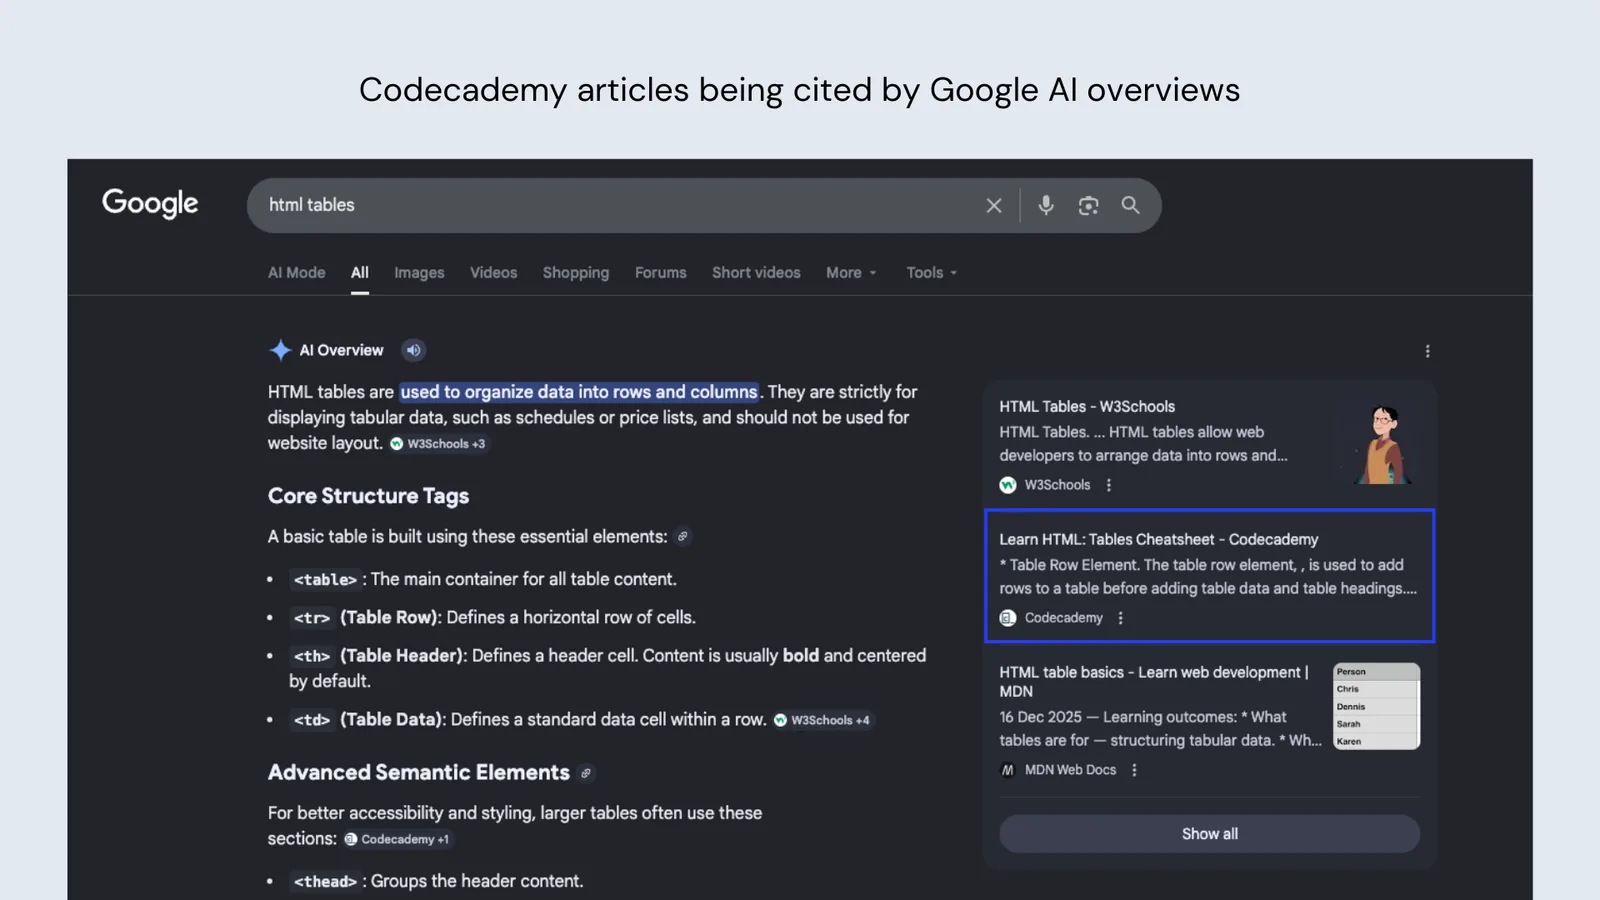Click the 'W3Schools' source name label
1600x900 pixels.
click(x=1057, y=485)
